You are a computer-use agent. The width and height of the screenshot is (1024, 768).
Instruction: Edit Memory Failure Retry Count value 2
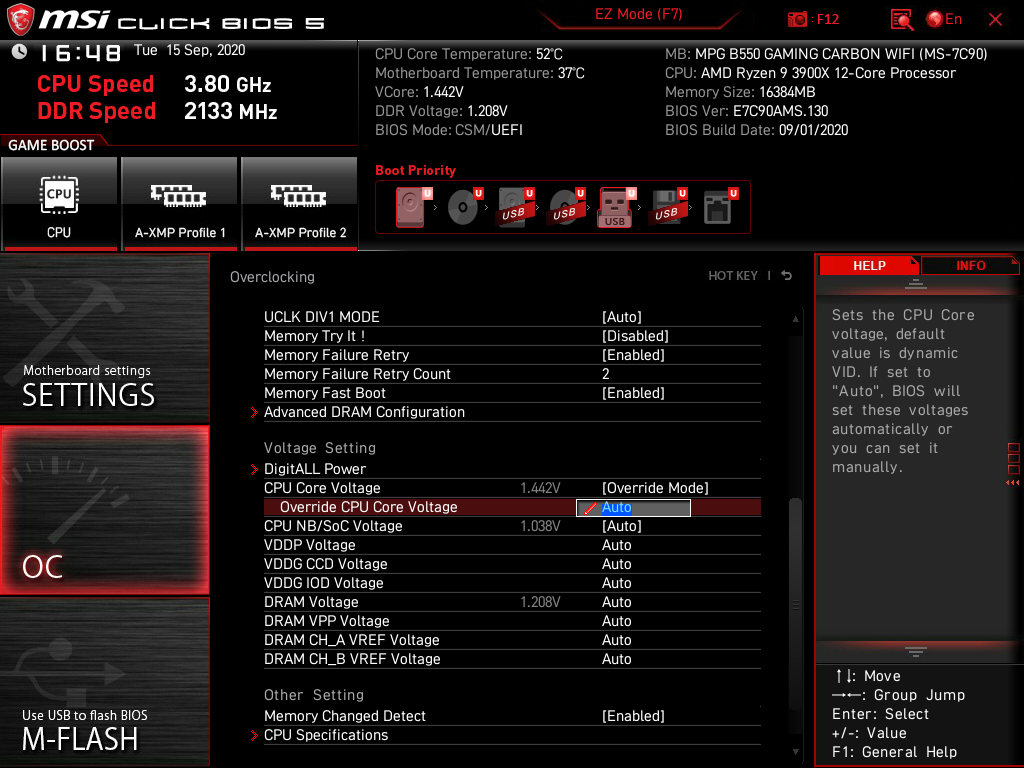(605, 374)
